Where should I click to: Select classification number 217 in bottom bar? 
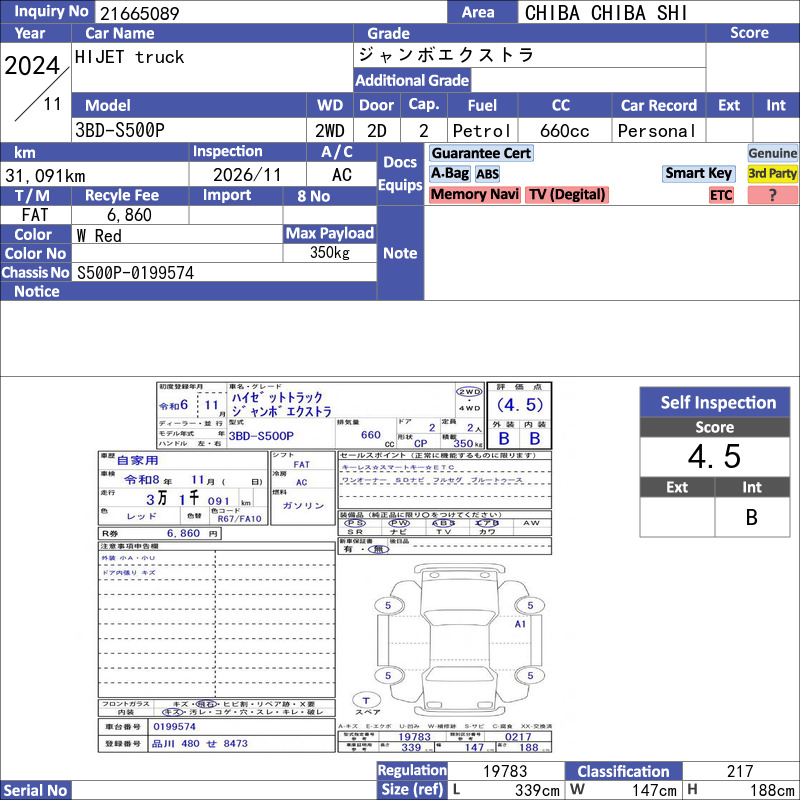[x=740, y=771]
